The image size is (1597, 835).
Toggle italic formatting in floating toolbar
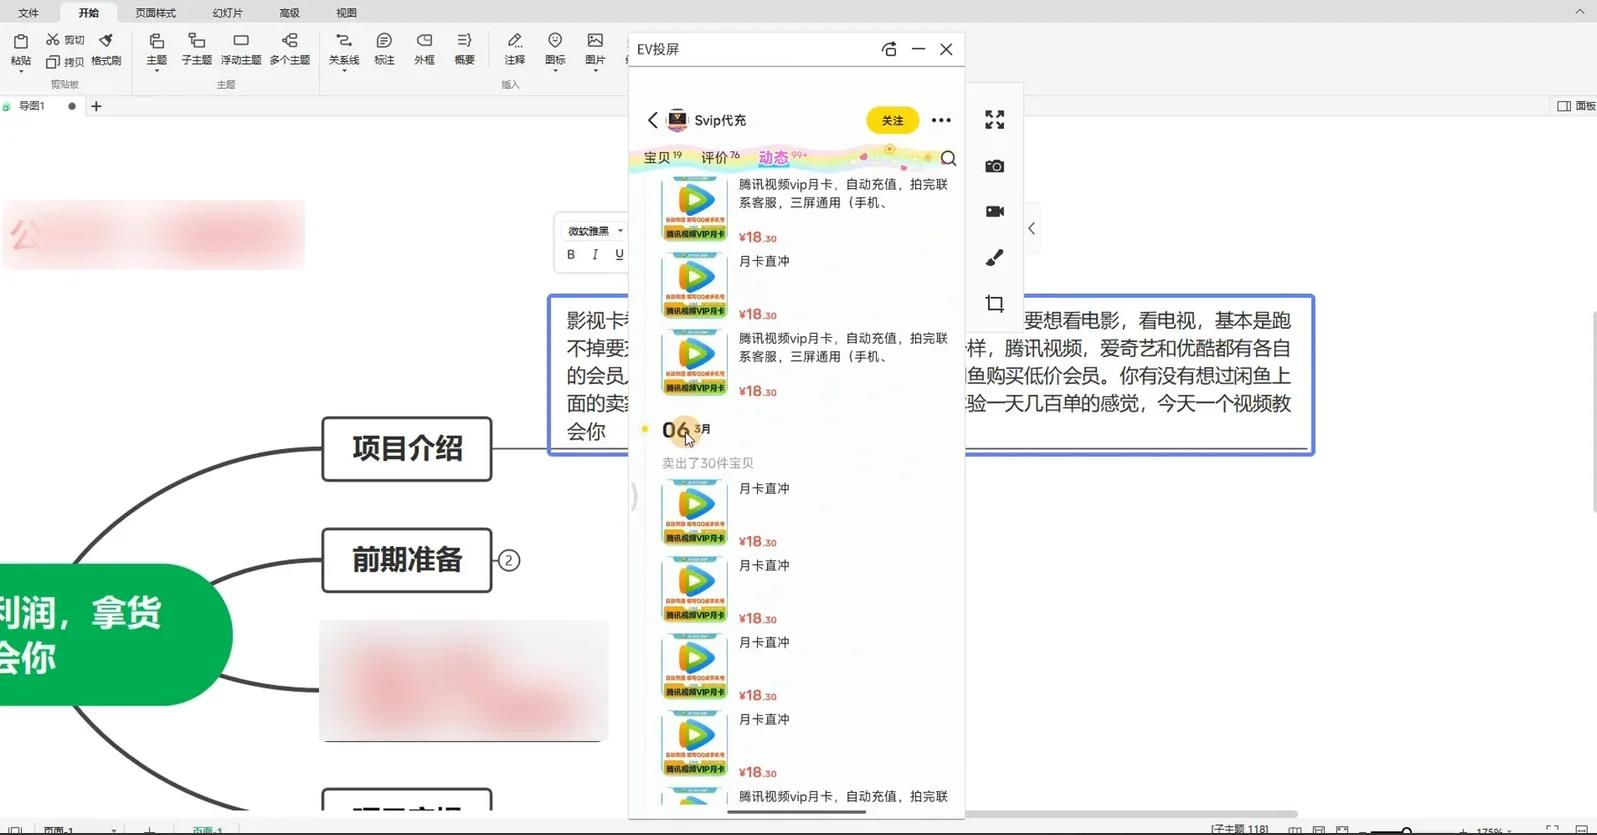pos(595,255)
